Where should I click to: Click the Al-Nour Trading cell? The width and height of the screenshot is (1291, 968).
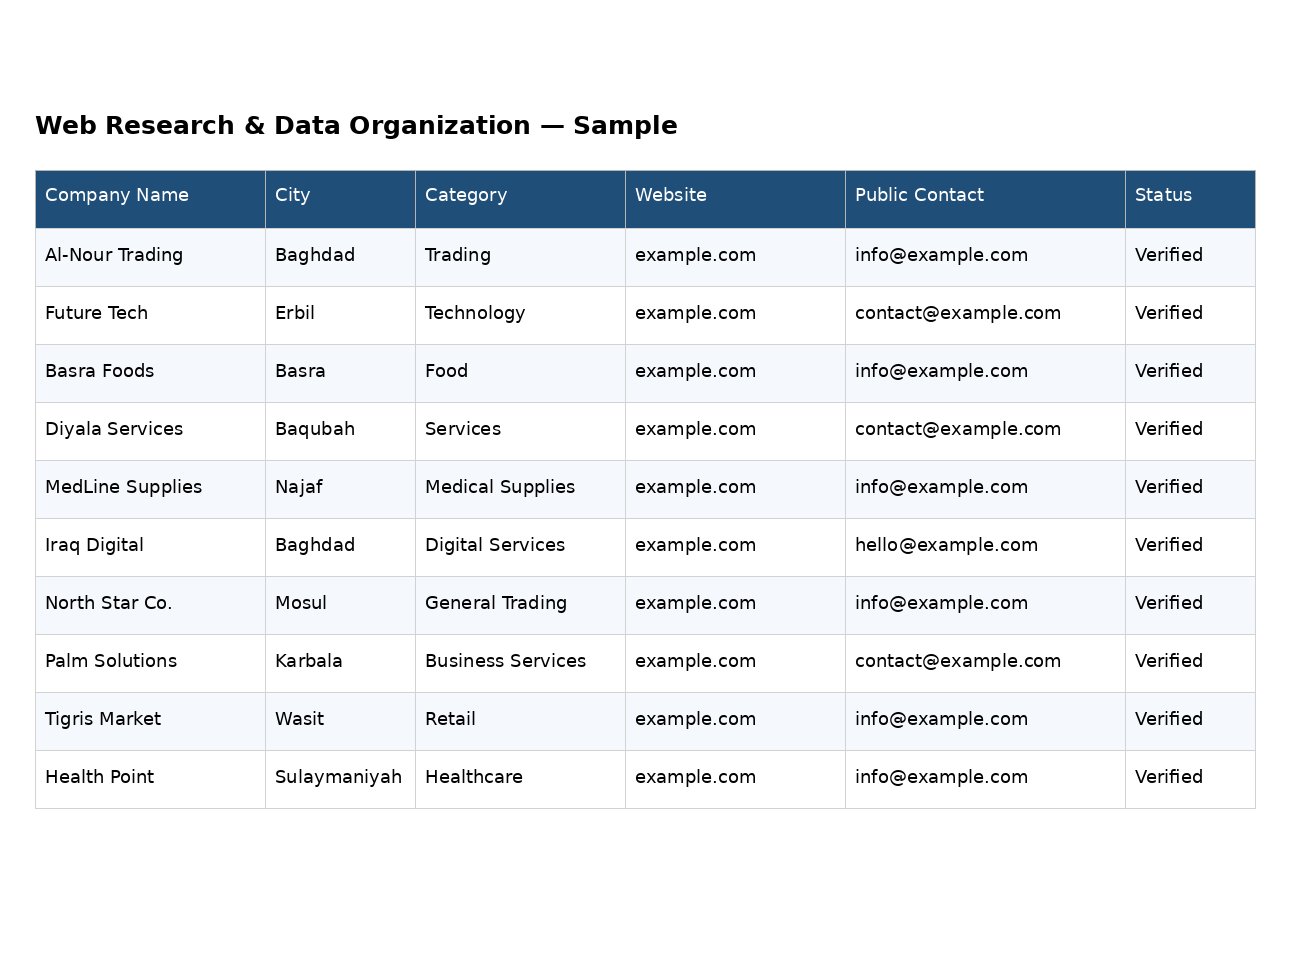150,257
